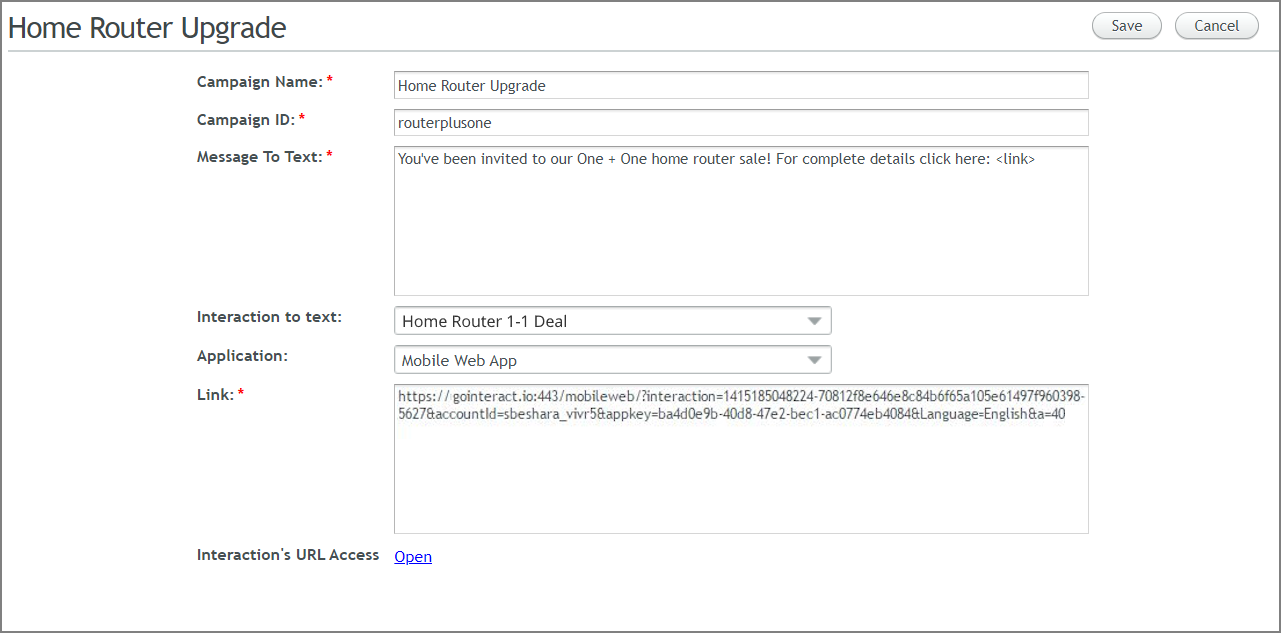1281x633 pixels.
Task: Click the <link> placeholder in message text
Action: pyautogui.click(x=1015, y=158)
